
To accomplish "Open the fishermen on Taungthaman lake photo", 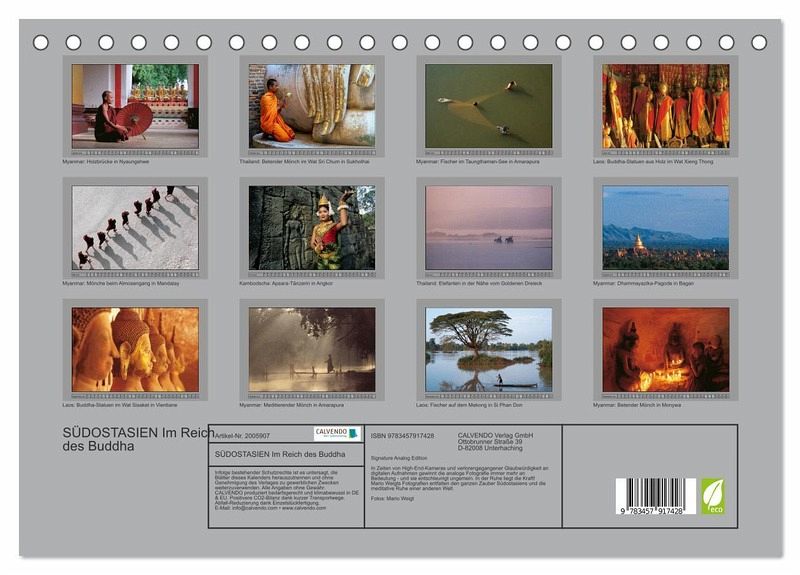I will (x=488, y=106).
